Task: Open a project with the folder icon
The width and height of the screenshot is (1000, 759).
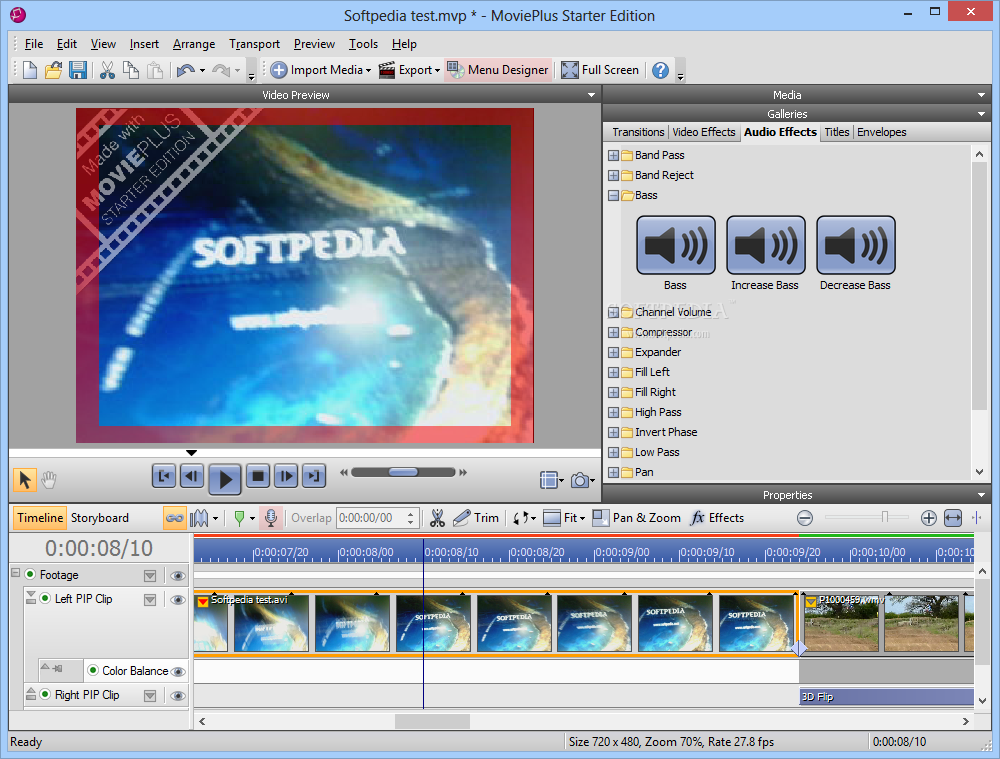Action: pos(54,70)
